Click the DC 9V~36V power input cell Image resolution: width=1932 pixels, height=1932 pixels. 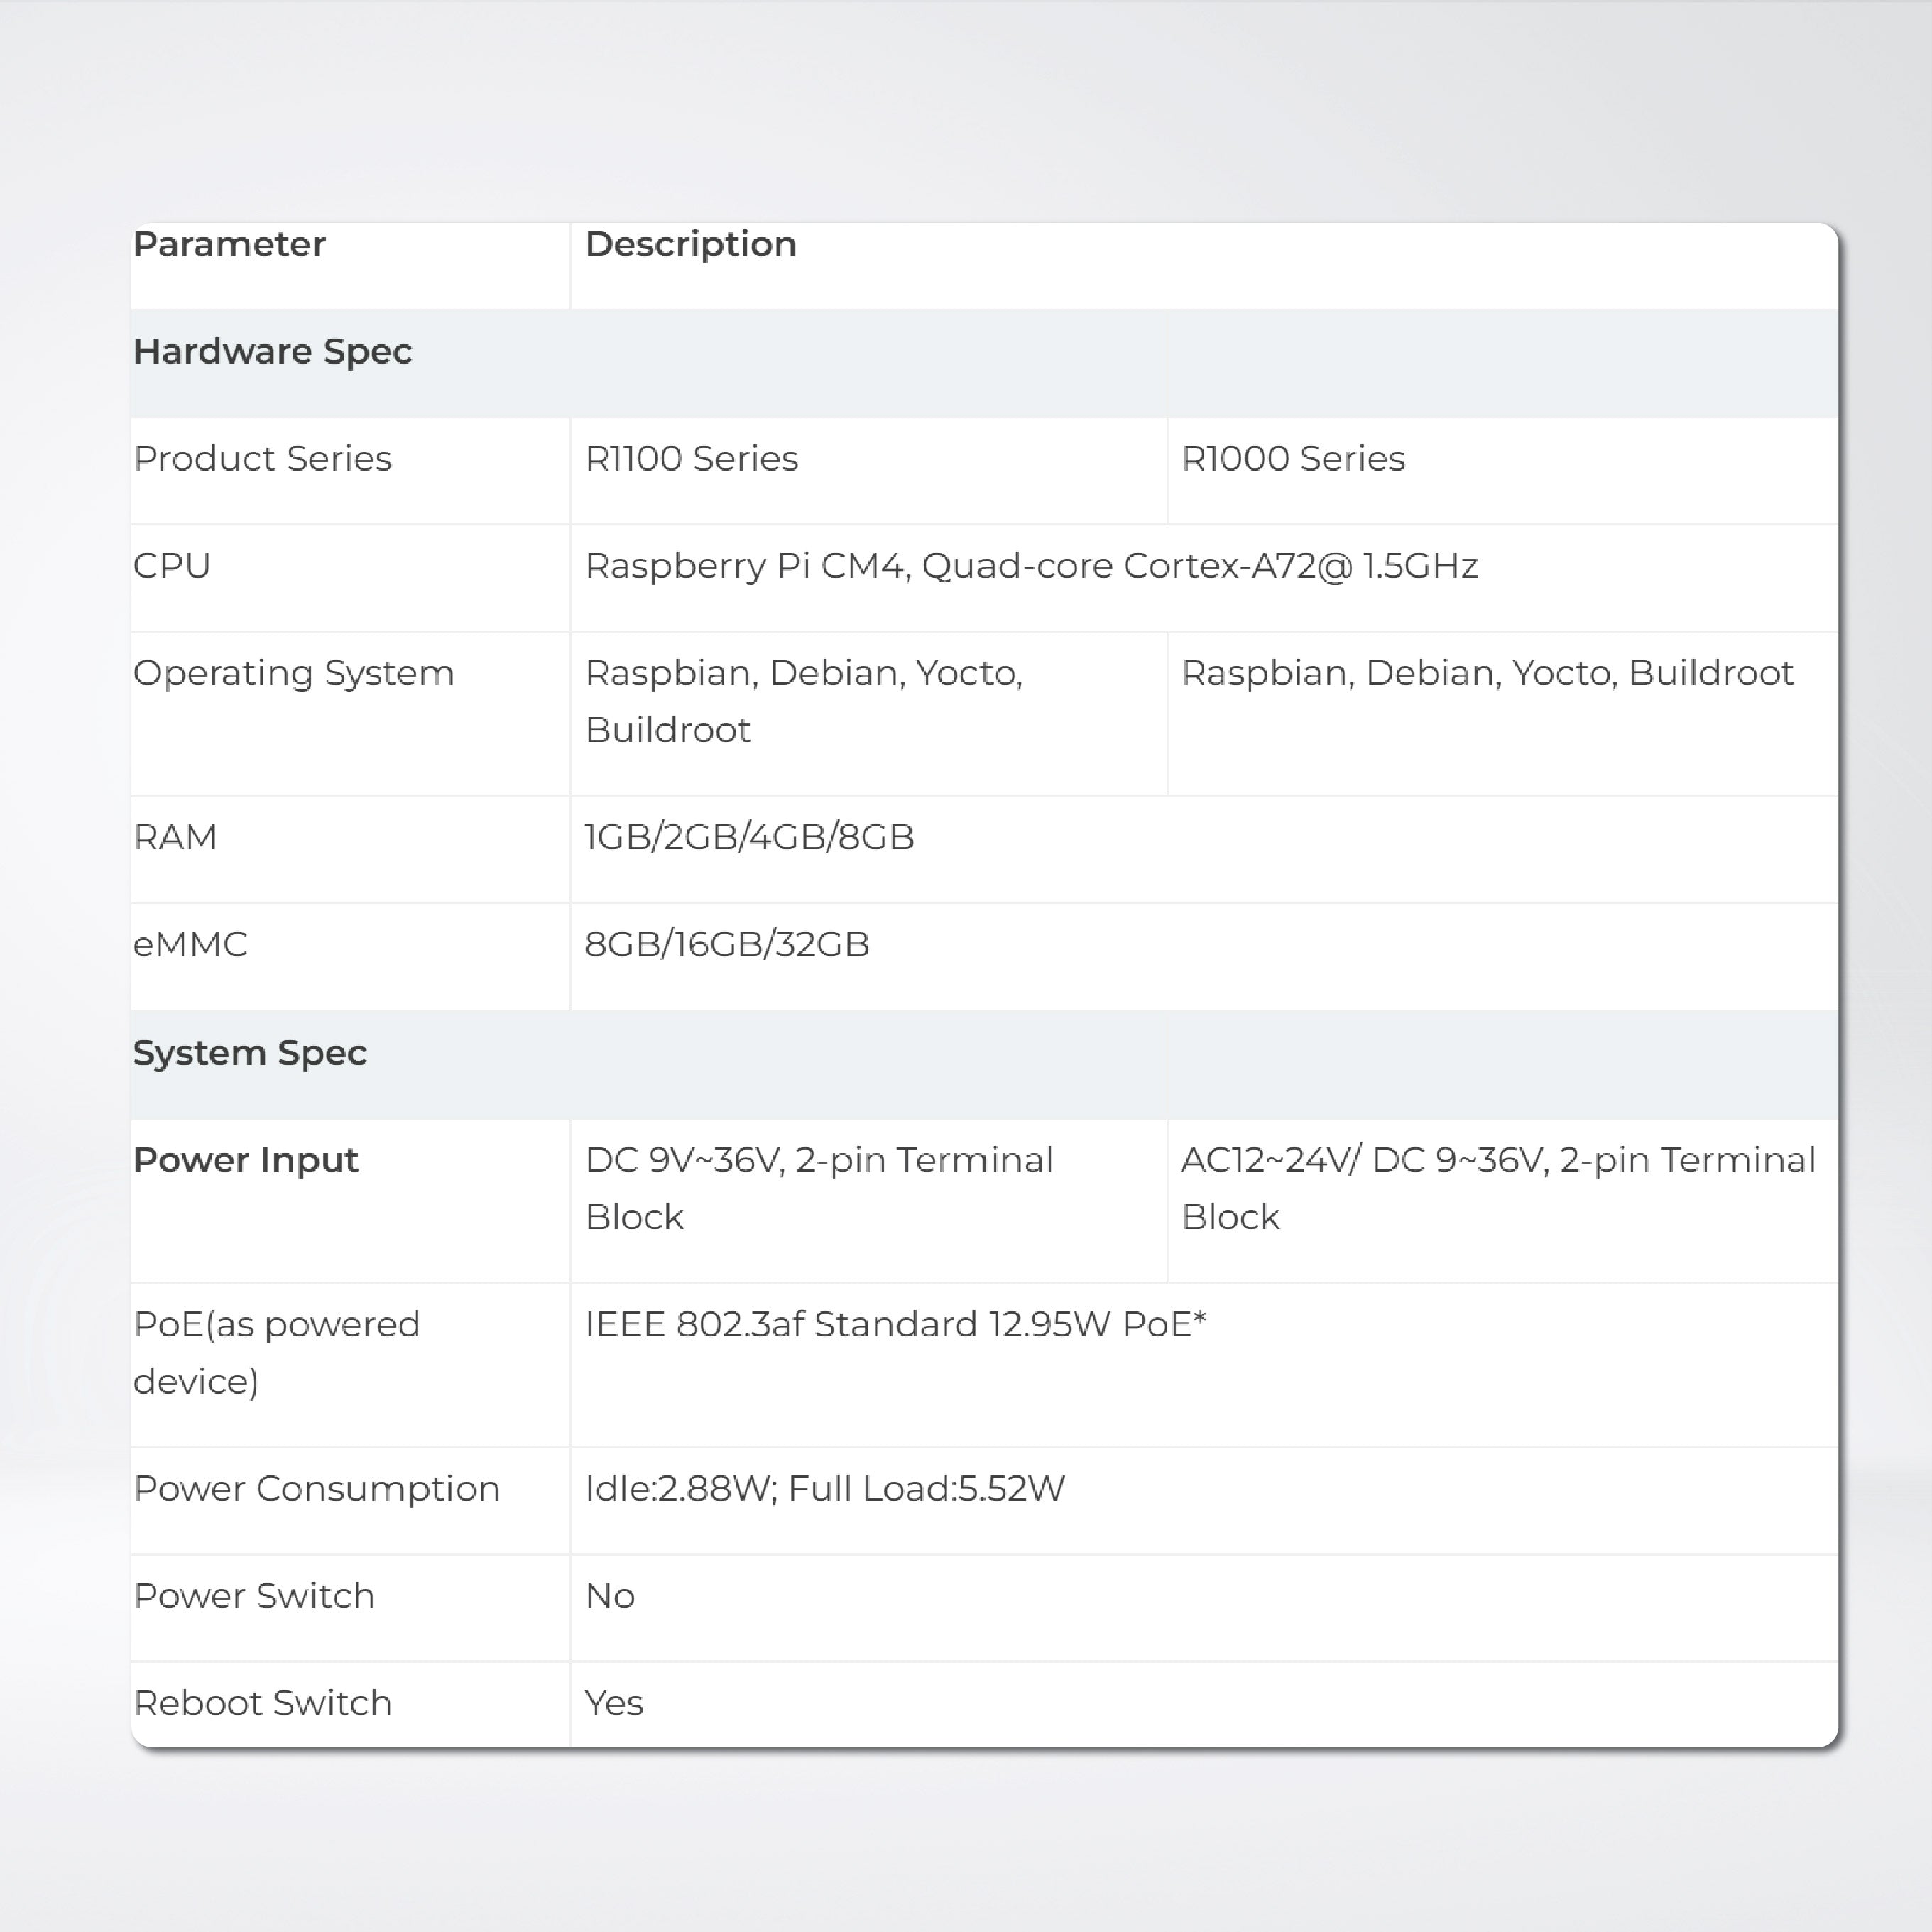pyautogui.click(x=818, y=1188)
